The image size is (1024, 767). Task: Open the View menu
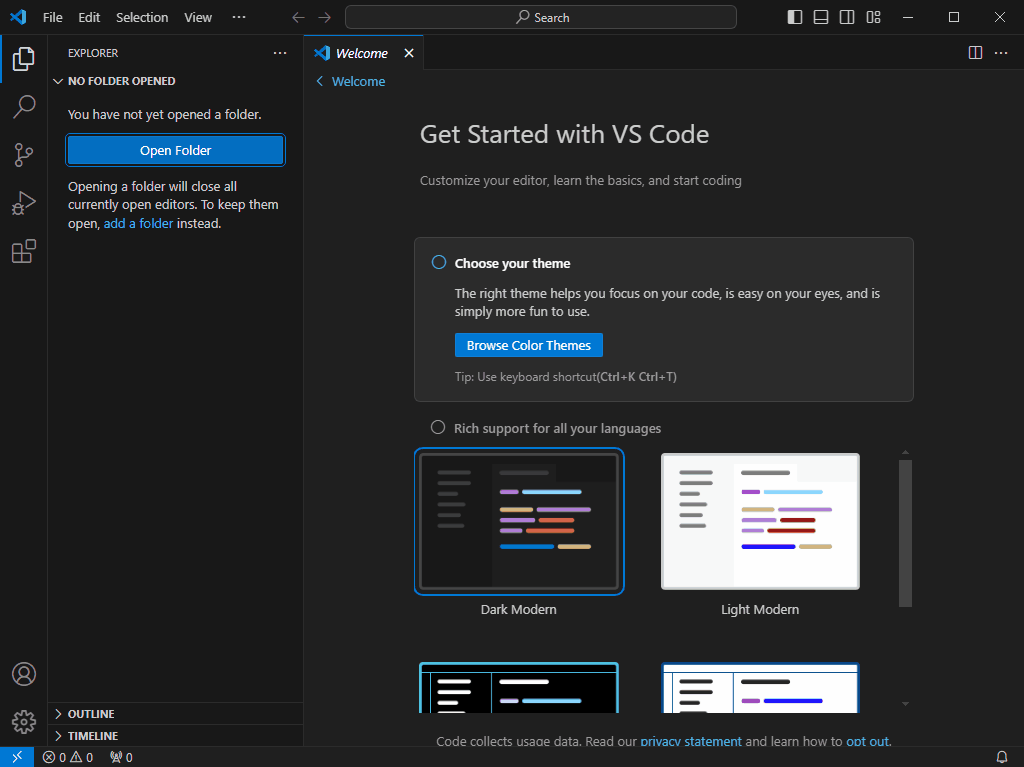click(x=198, y=18)
